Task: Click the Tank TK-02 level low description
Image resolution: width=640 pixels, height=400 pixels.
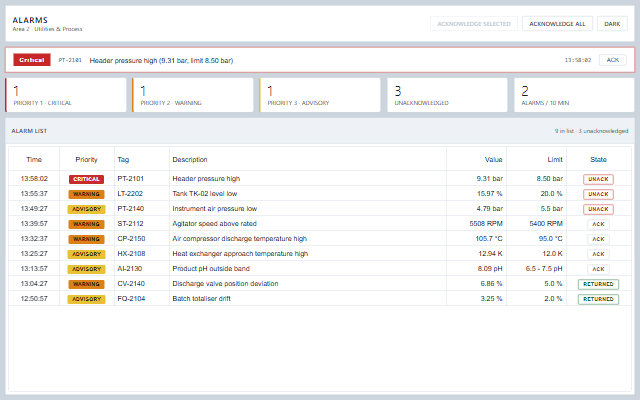Action: click(x=204, y=193)
